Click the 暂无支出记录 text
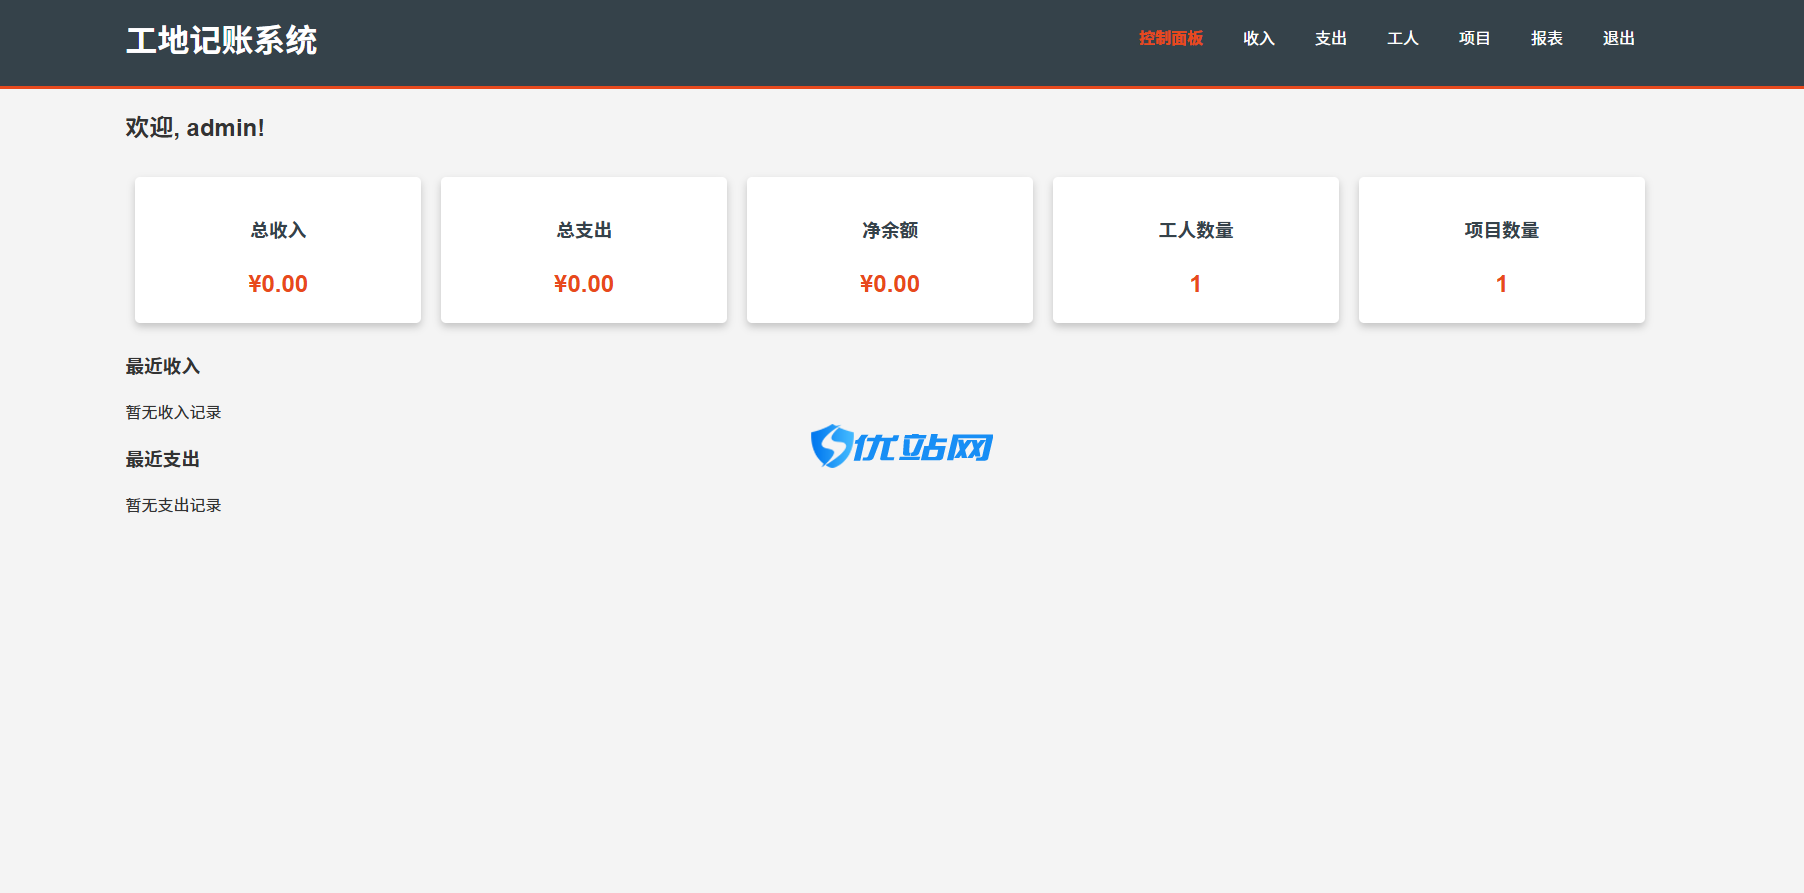 pos(173,505)
